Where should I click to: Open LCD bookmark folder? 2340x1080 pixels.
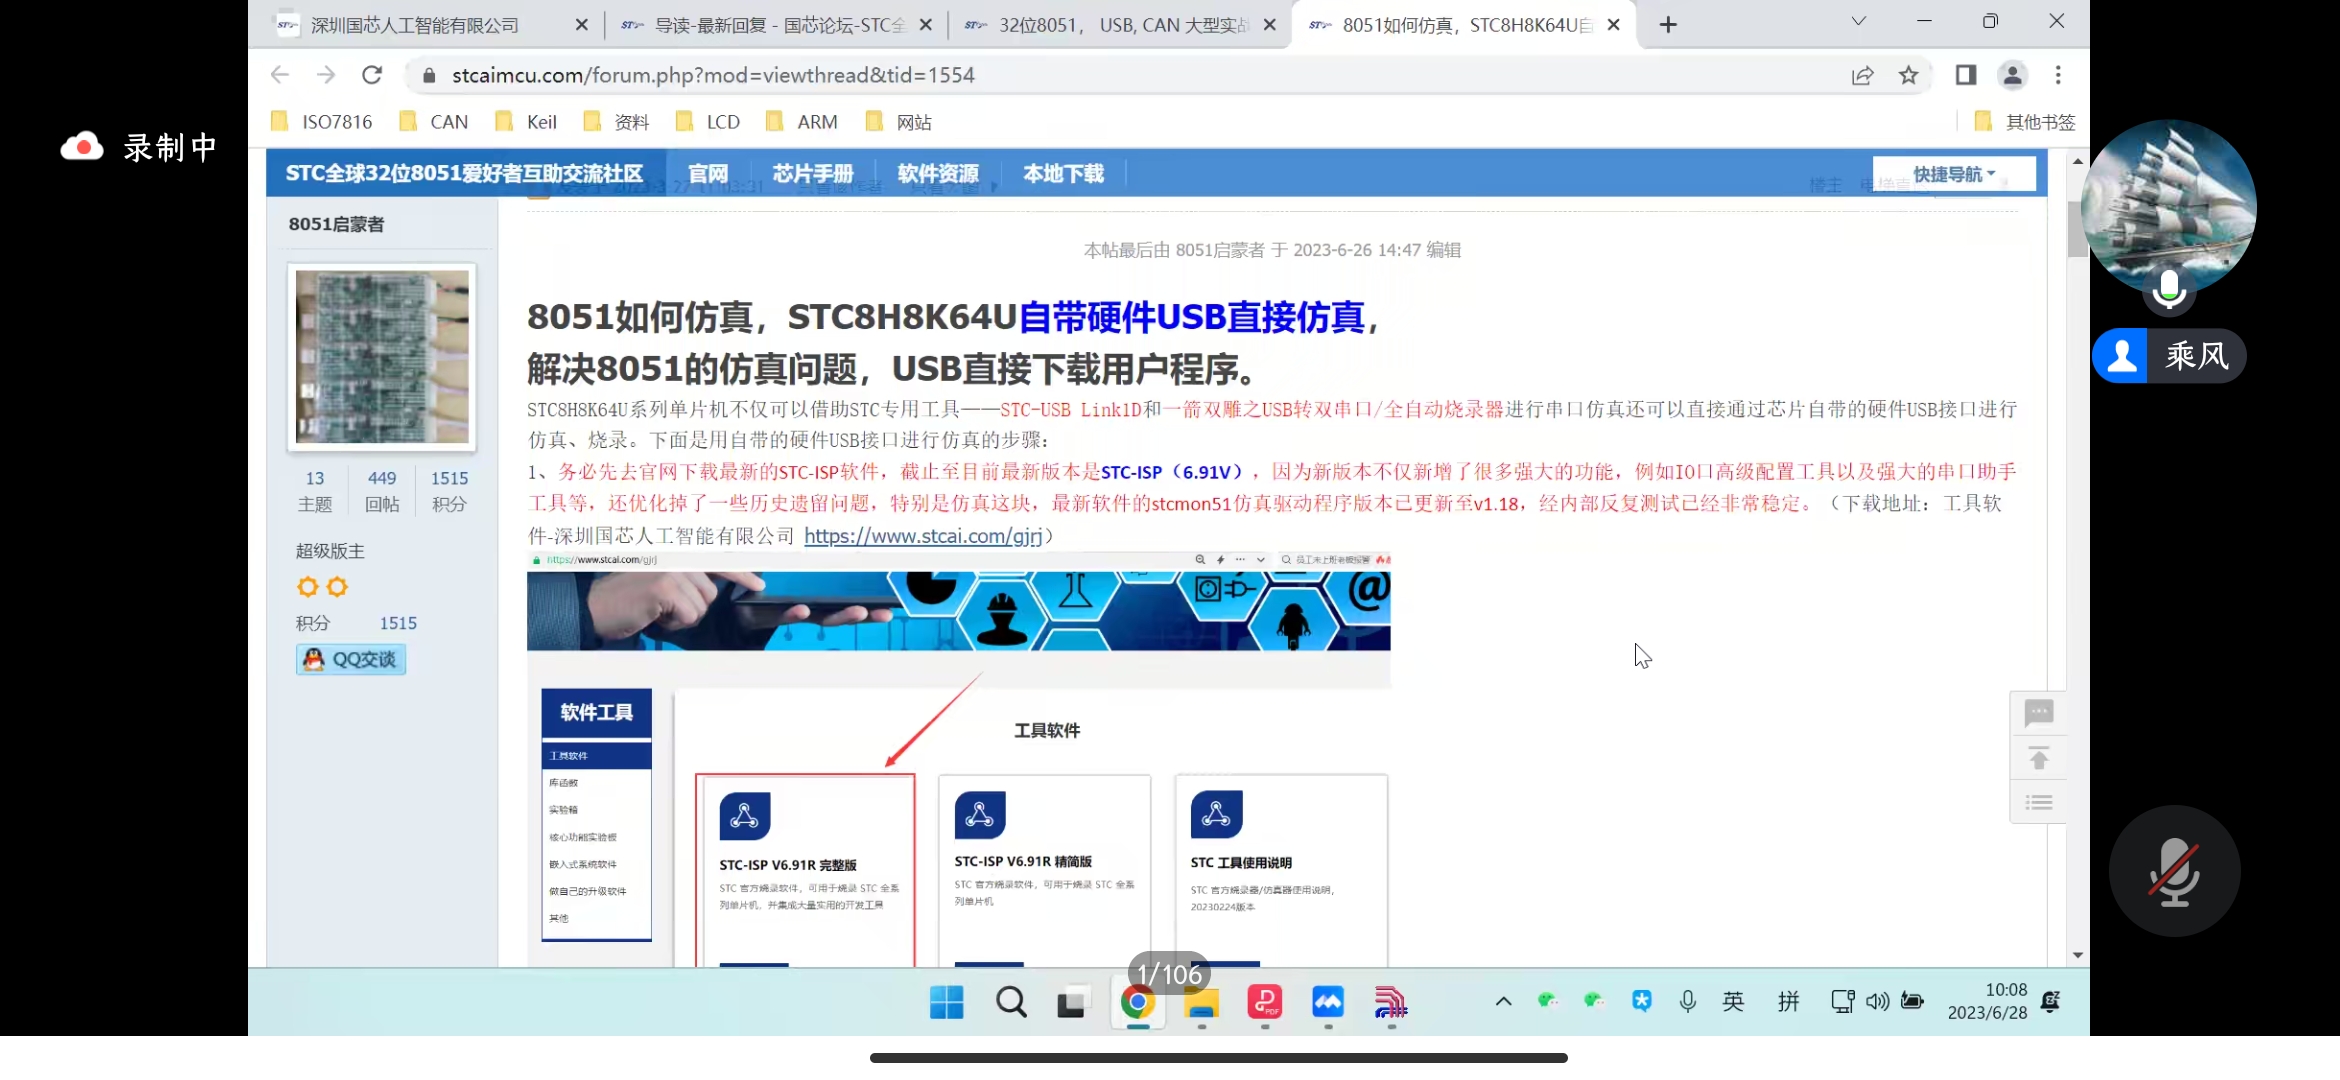[708, 122]
